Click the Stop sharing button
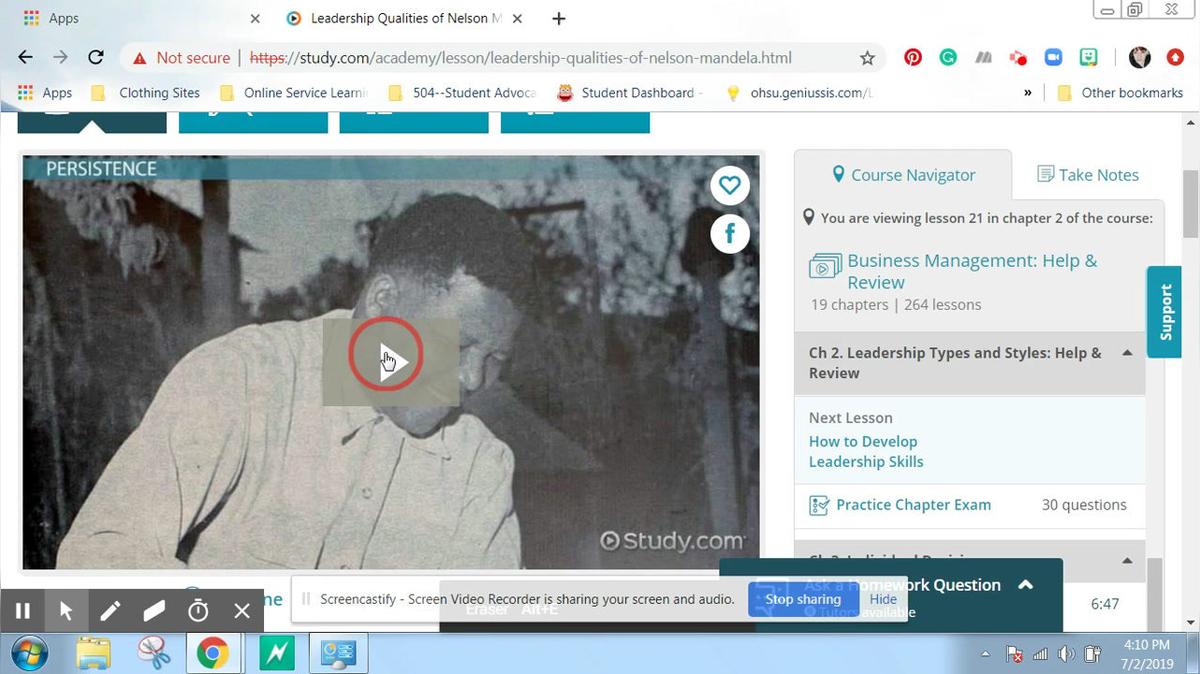Screen dimensions: 1200x674 (803, 599)
